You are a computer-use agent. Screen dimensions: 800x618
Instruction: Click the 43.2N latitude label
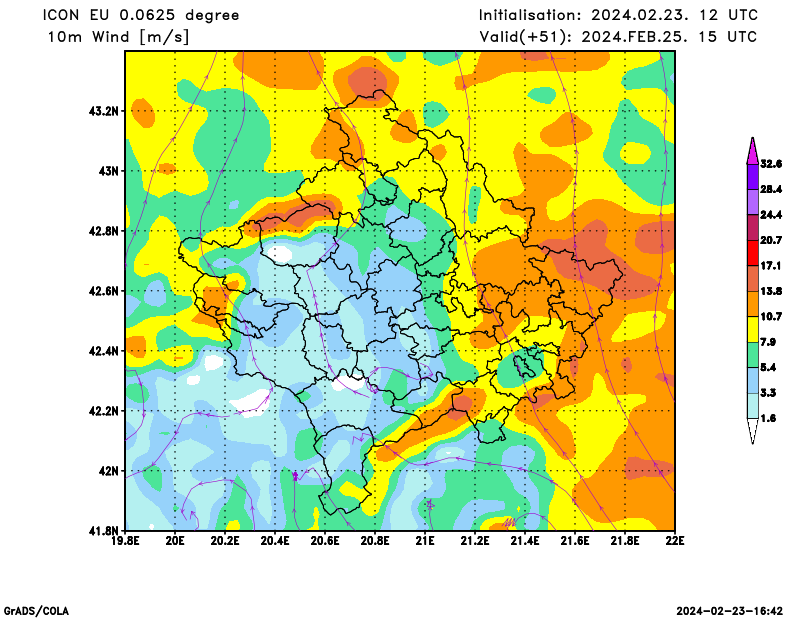(x=104, y=111)
